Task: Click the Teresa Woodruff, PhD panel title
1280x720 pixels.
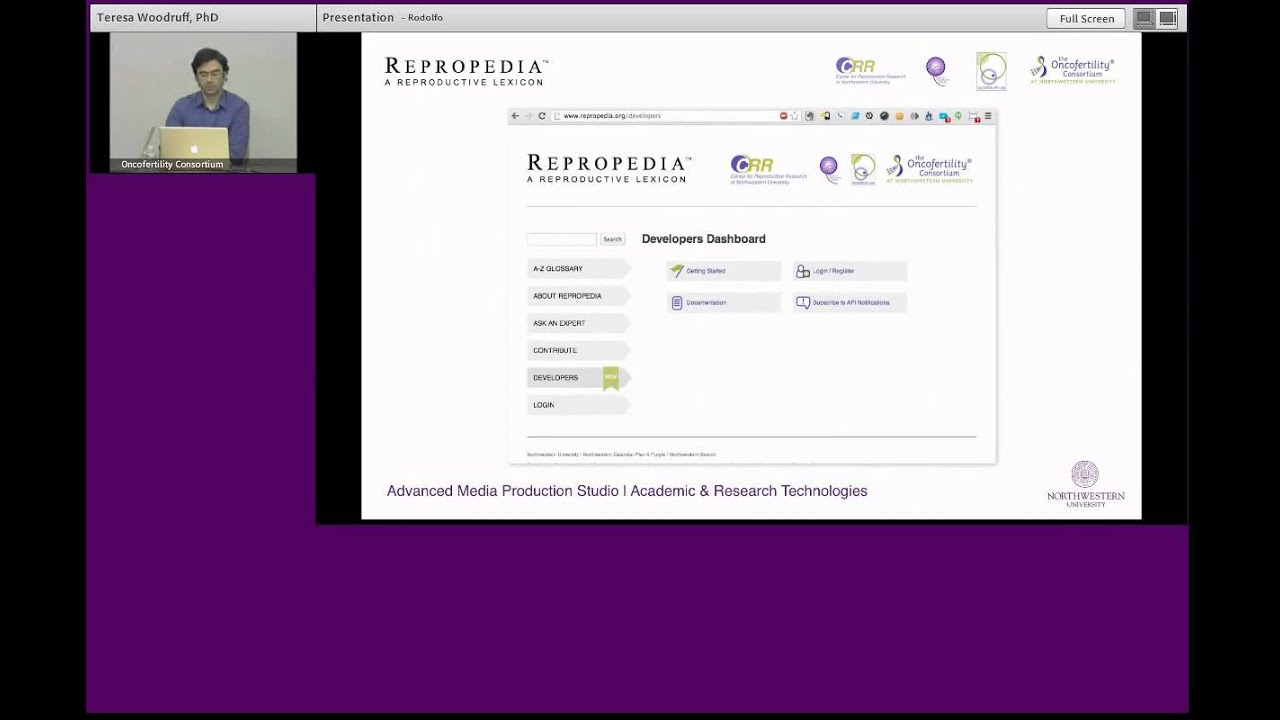Action: click(x=157, y=17)
